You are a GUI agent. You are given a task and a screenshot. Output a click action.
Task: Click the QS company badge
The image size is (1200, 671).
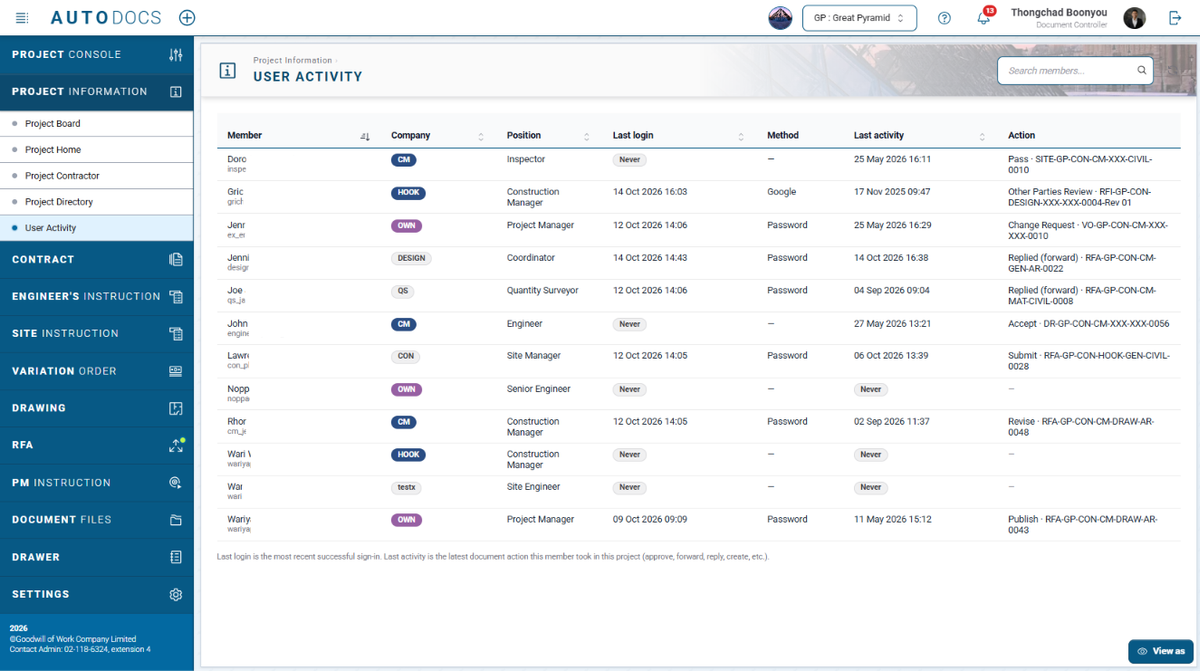coord(402,291)
